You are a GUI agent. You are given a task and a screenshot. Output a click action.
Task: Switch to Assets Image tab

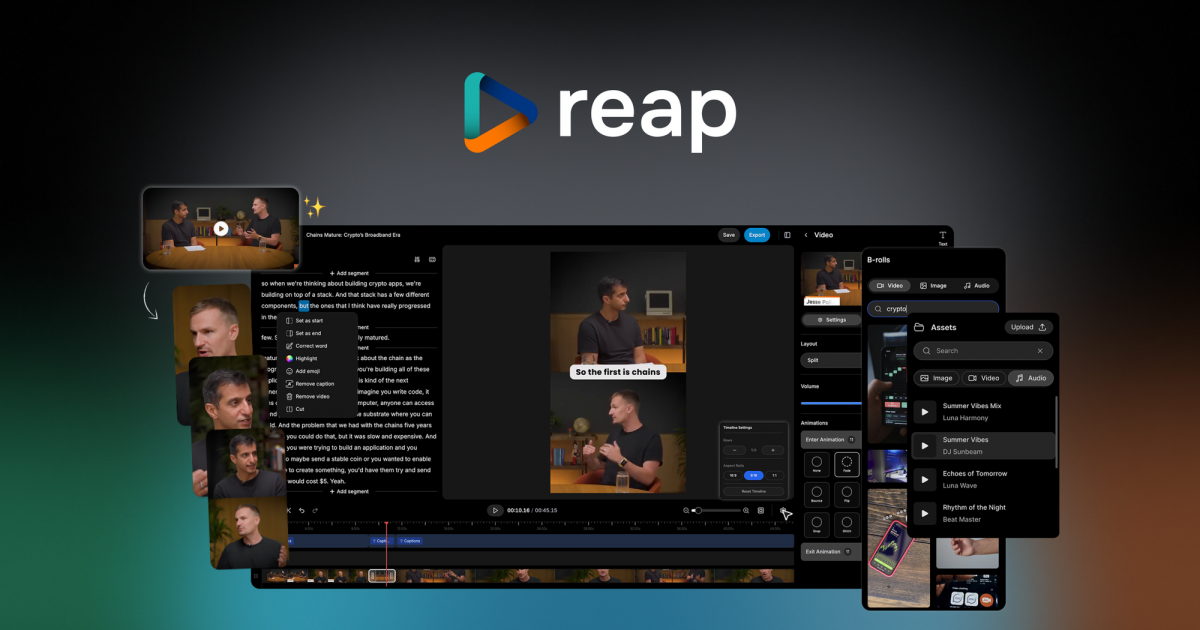[x=936, y=378]
